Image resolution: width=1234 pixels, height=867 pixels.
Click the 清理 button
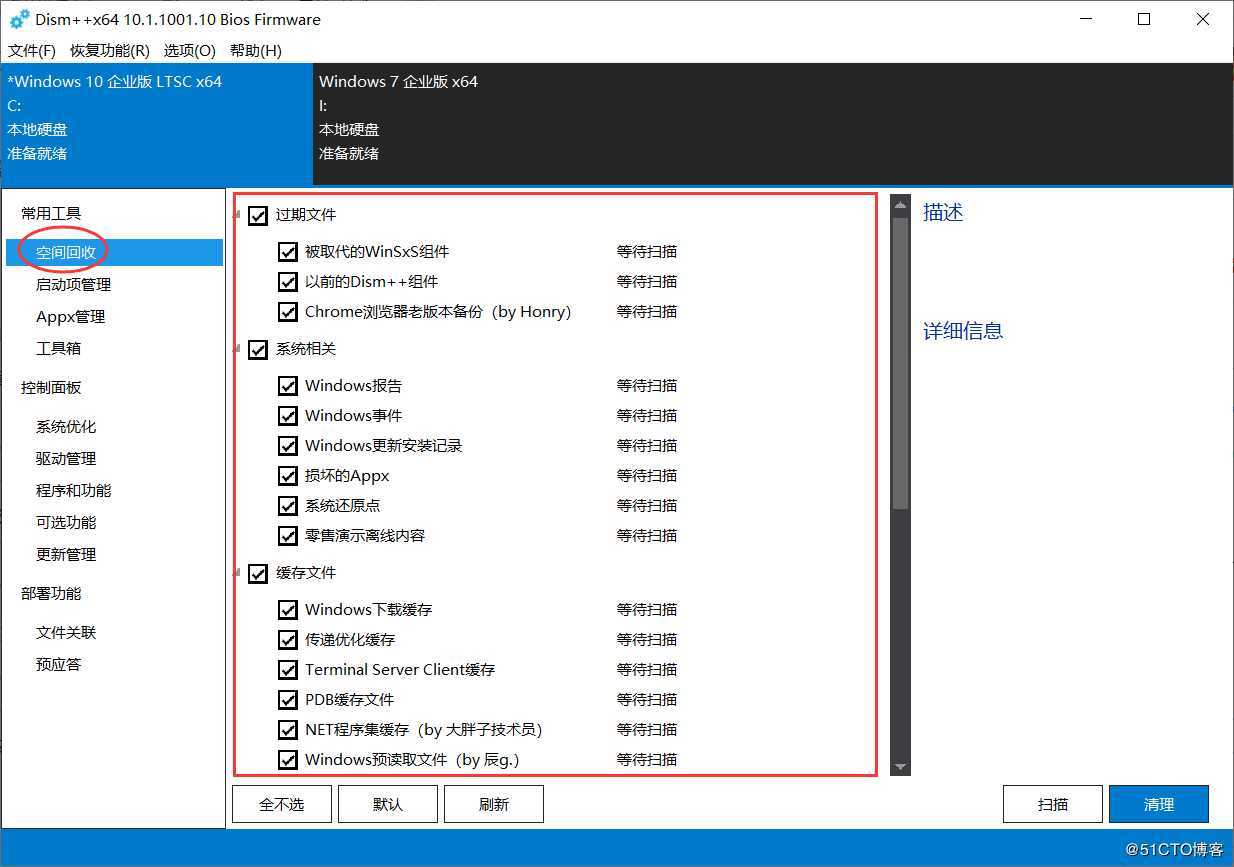click(1159, 804)
